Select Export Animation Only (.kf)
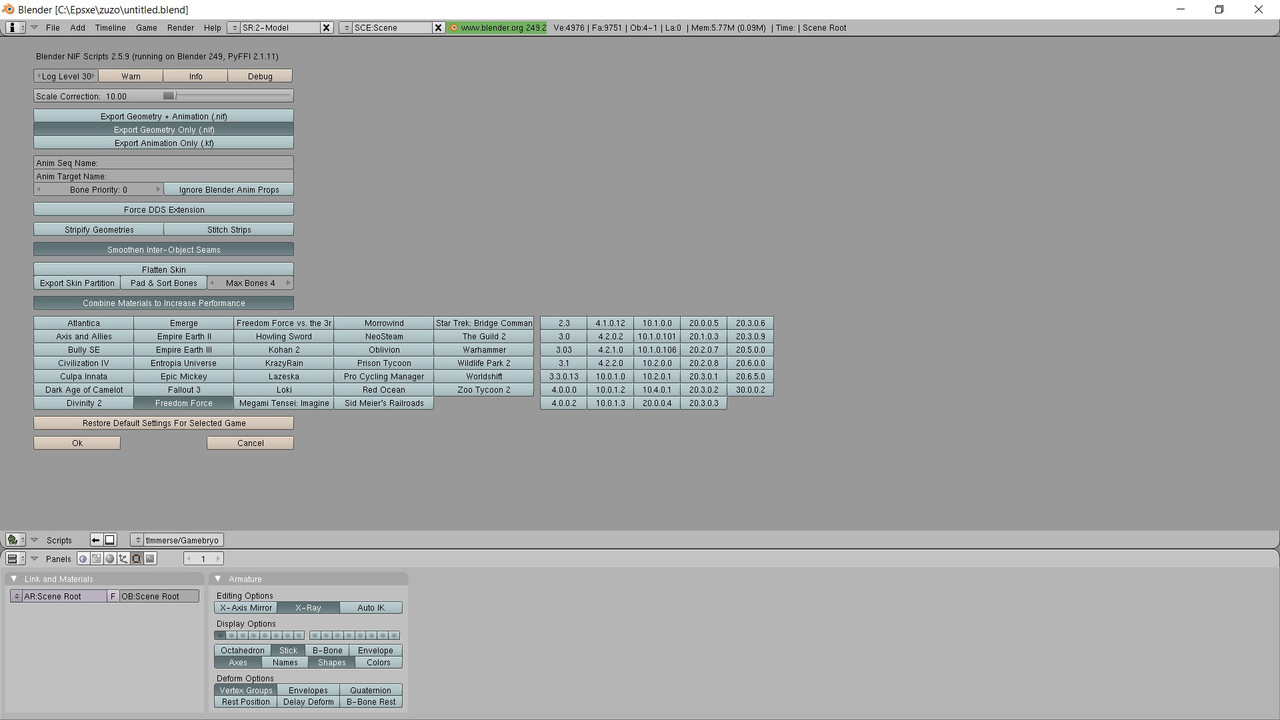 [x=164, y=143]
